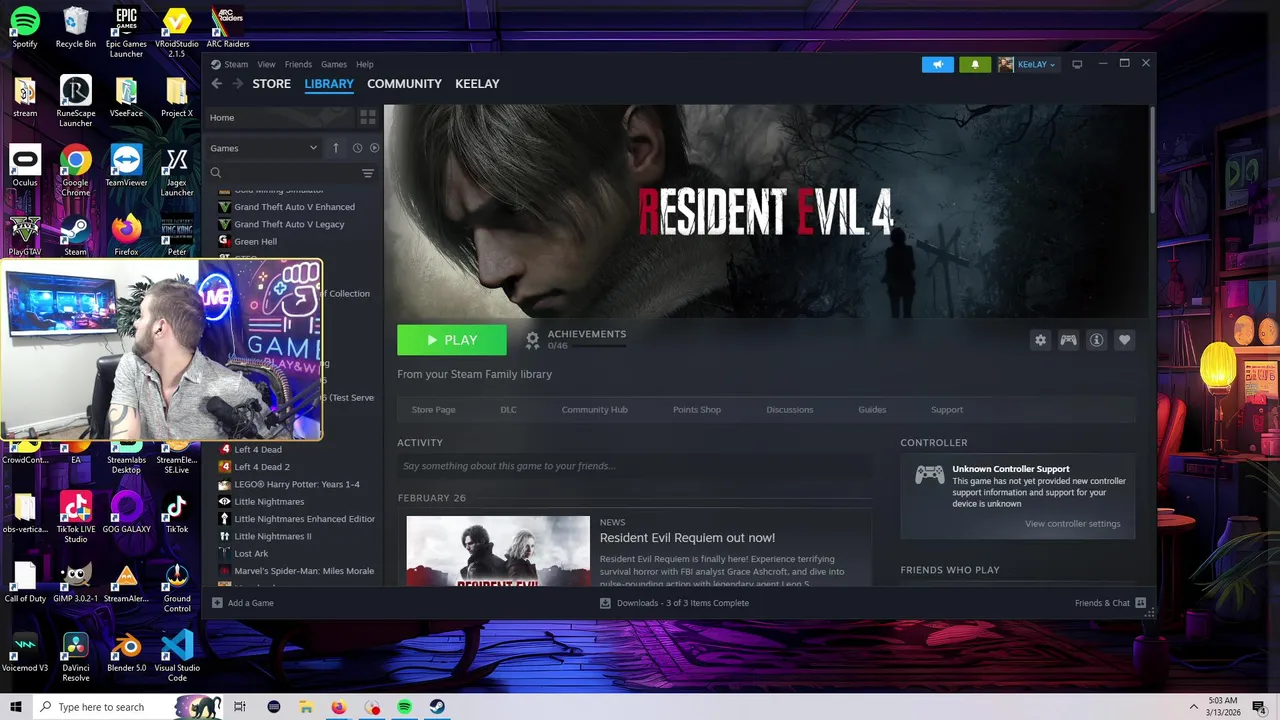Open the green notifications bell
The image size is (1280, 720).
[x=975, y=64]
